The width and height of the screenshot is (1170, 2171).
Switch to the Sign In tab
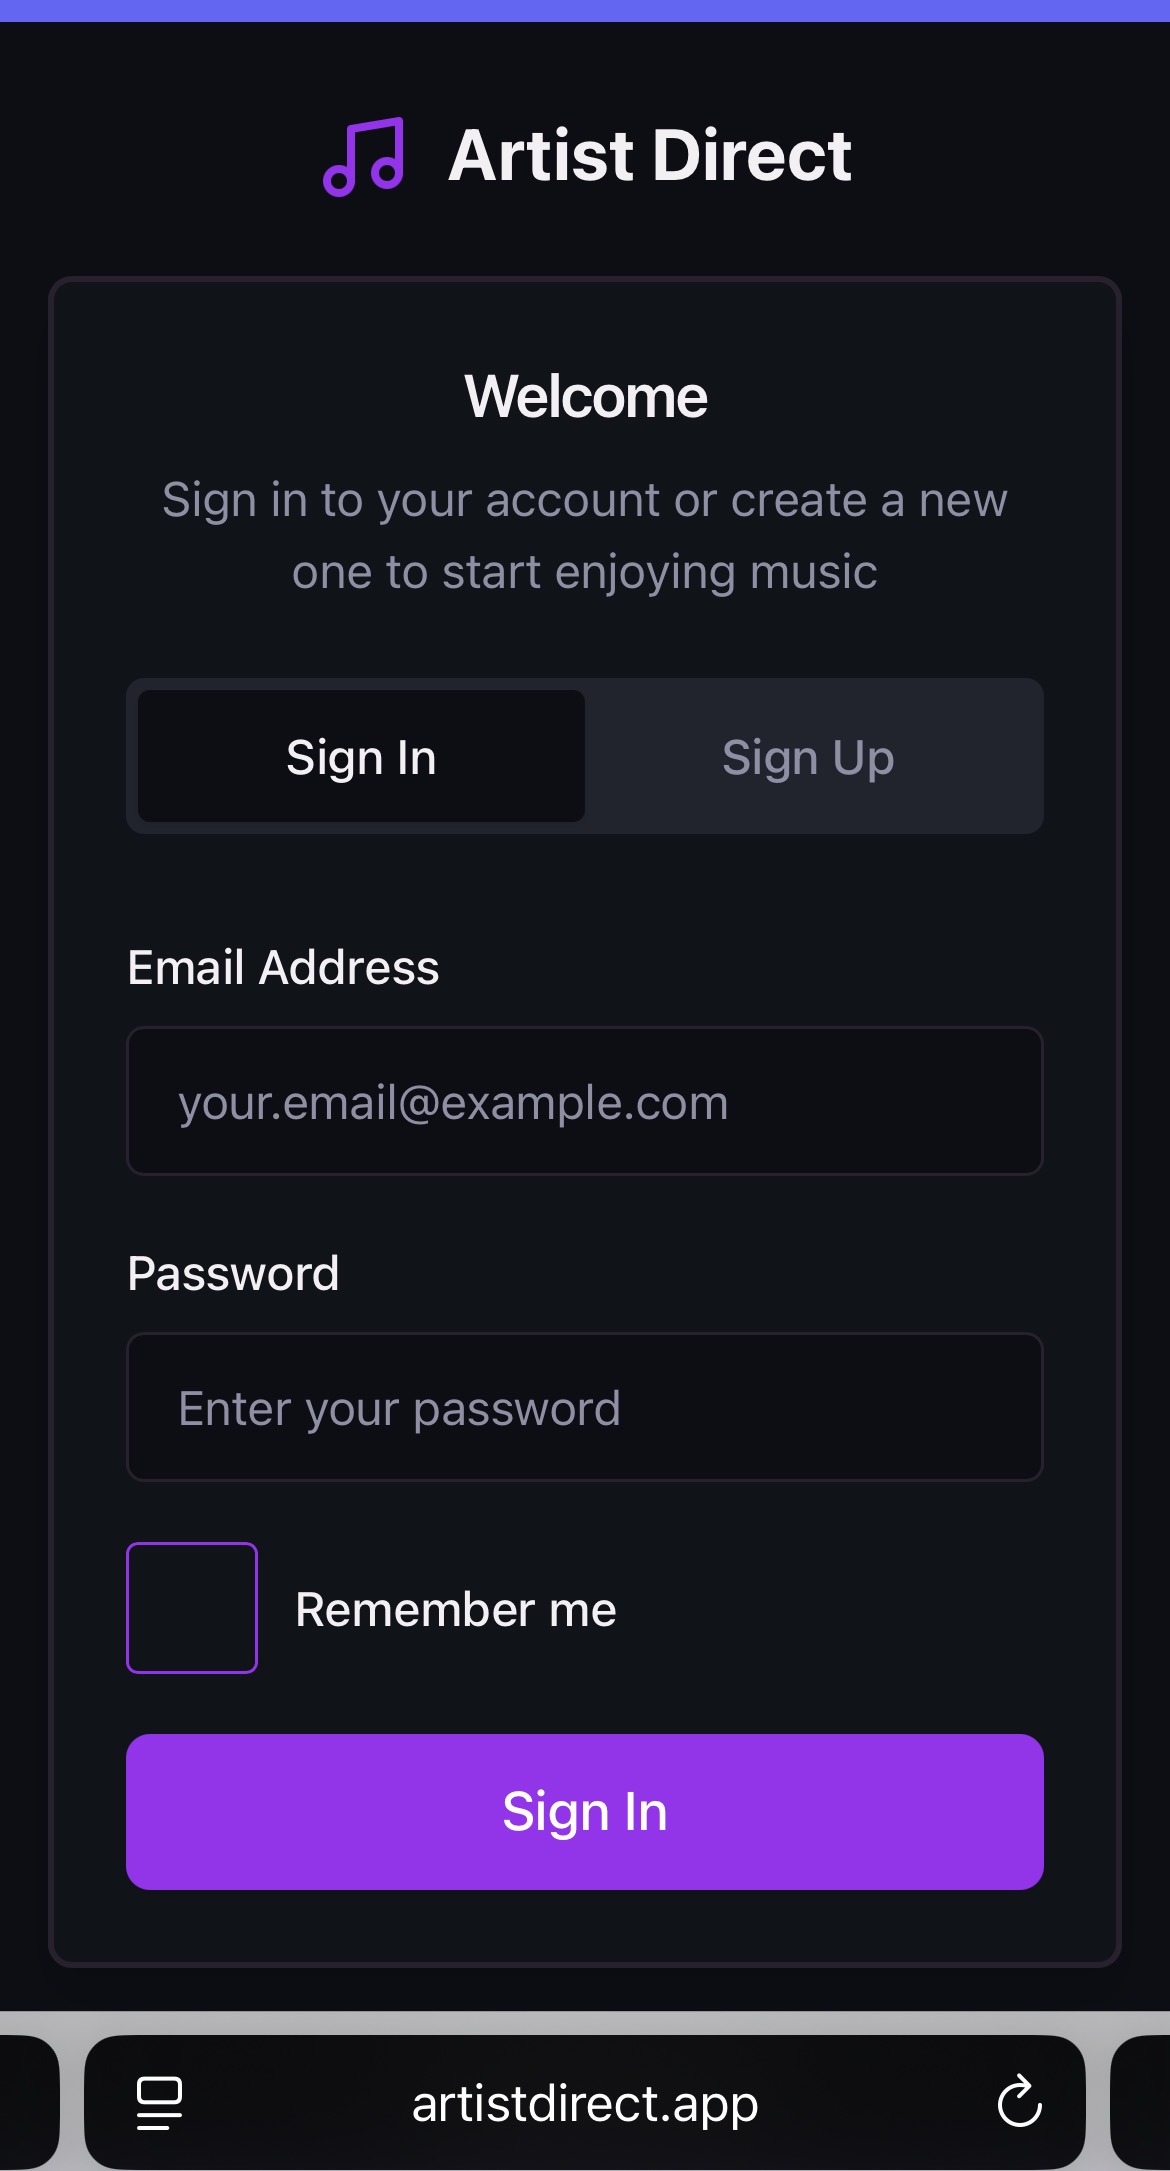361,757
